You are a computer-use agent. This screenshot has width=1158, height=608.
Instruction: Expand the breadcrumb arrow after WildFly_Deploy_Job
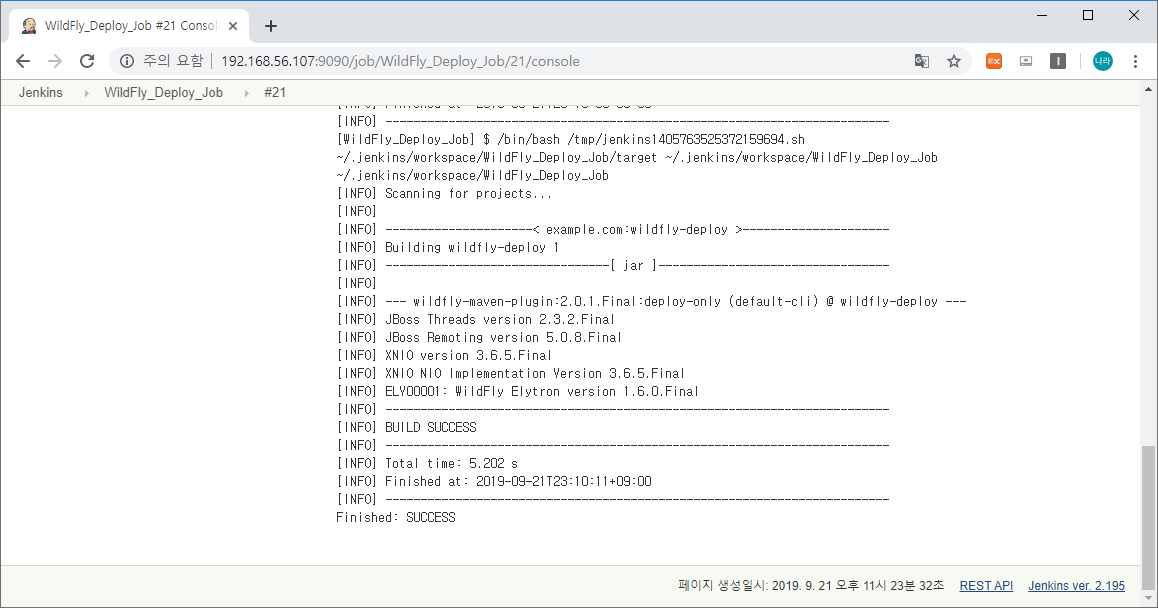[247, 93]
